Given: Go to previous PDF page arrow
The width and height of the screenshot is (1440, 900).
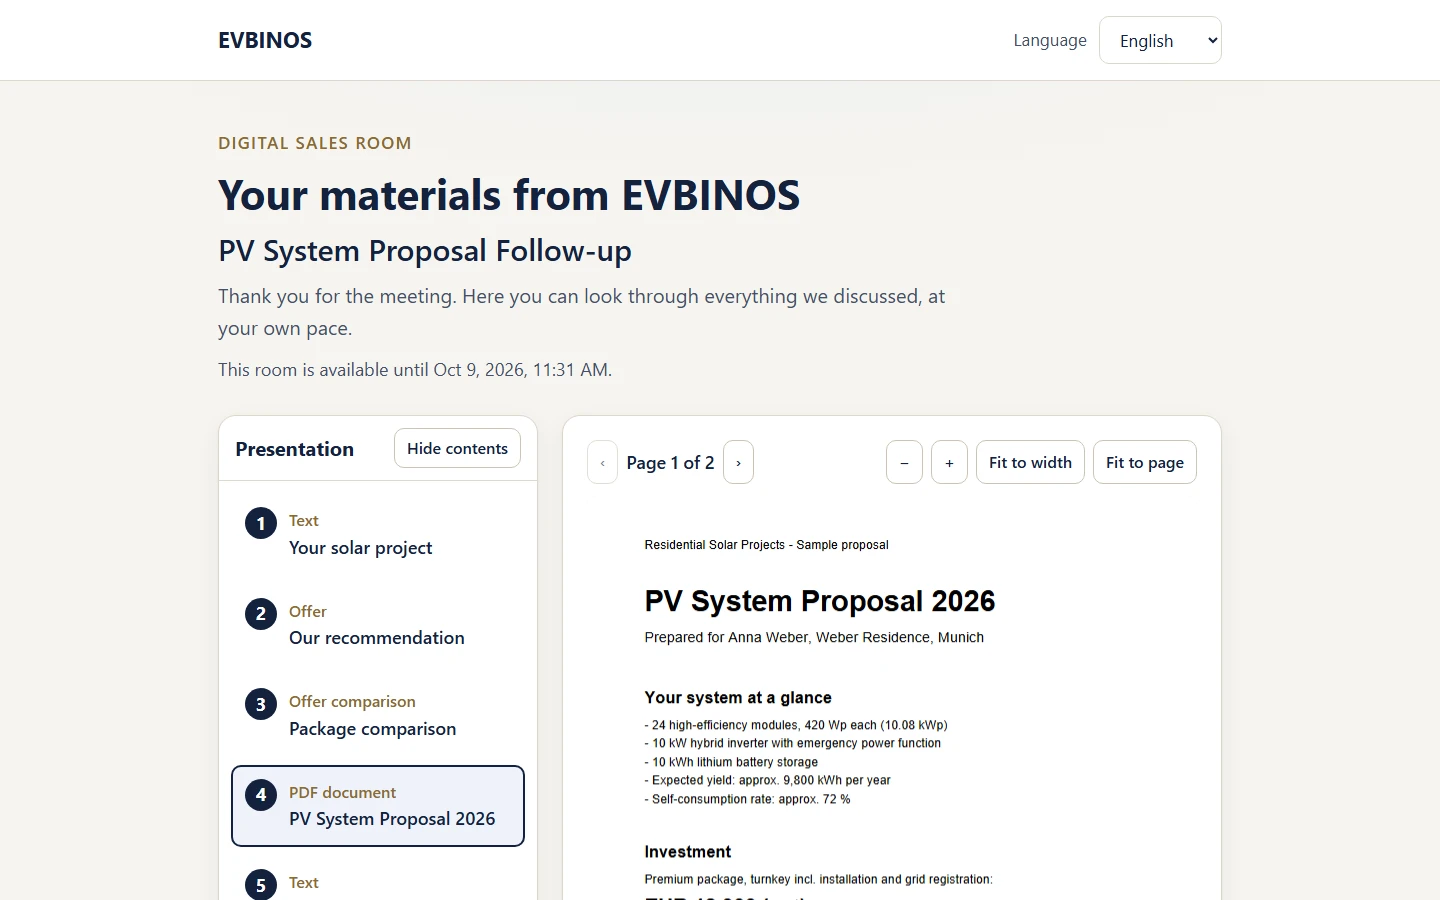Looking at the screenshot, I should (602, 462).
